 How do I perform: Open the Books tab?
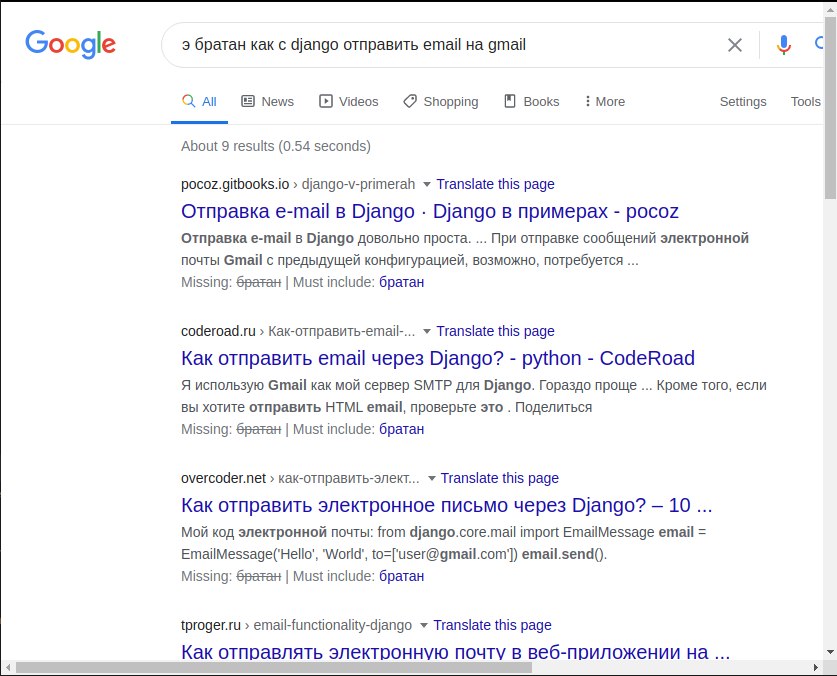click(x=532, y=101)
